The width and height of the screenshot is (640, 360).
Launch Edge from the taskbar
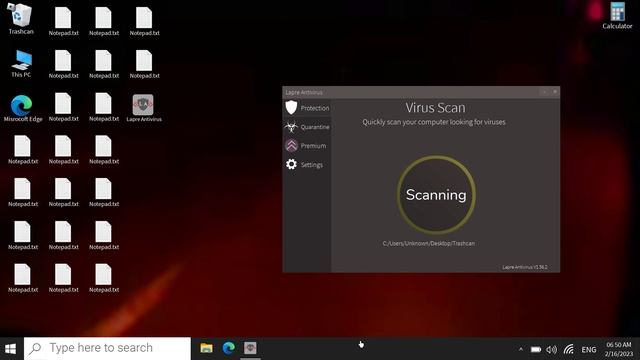pyautogui.click(x=229, y=348)
